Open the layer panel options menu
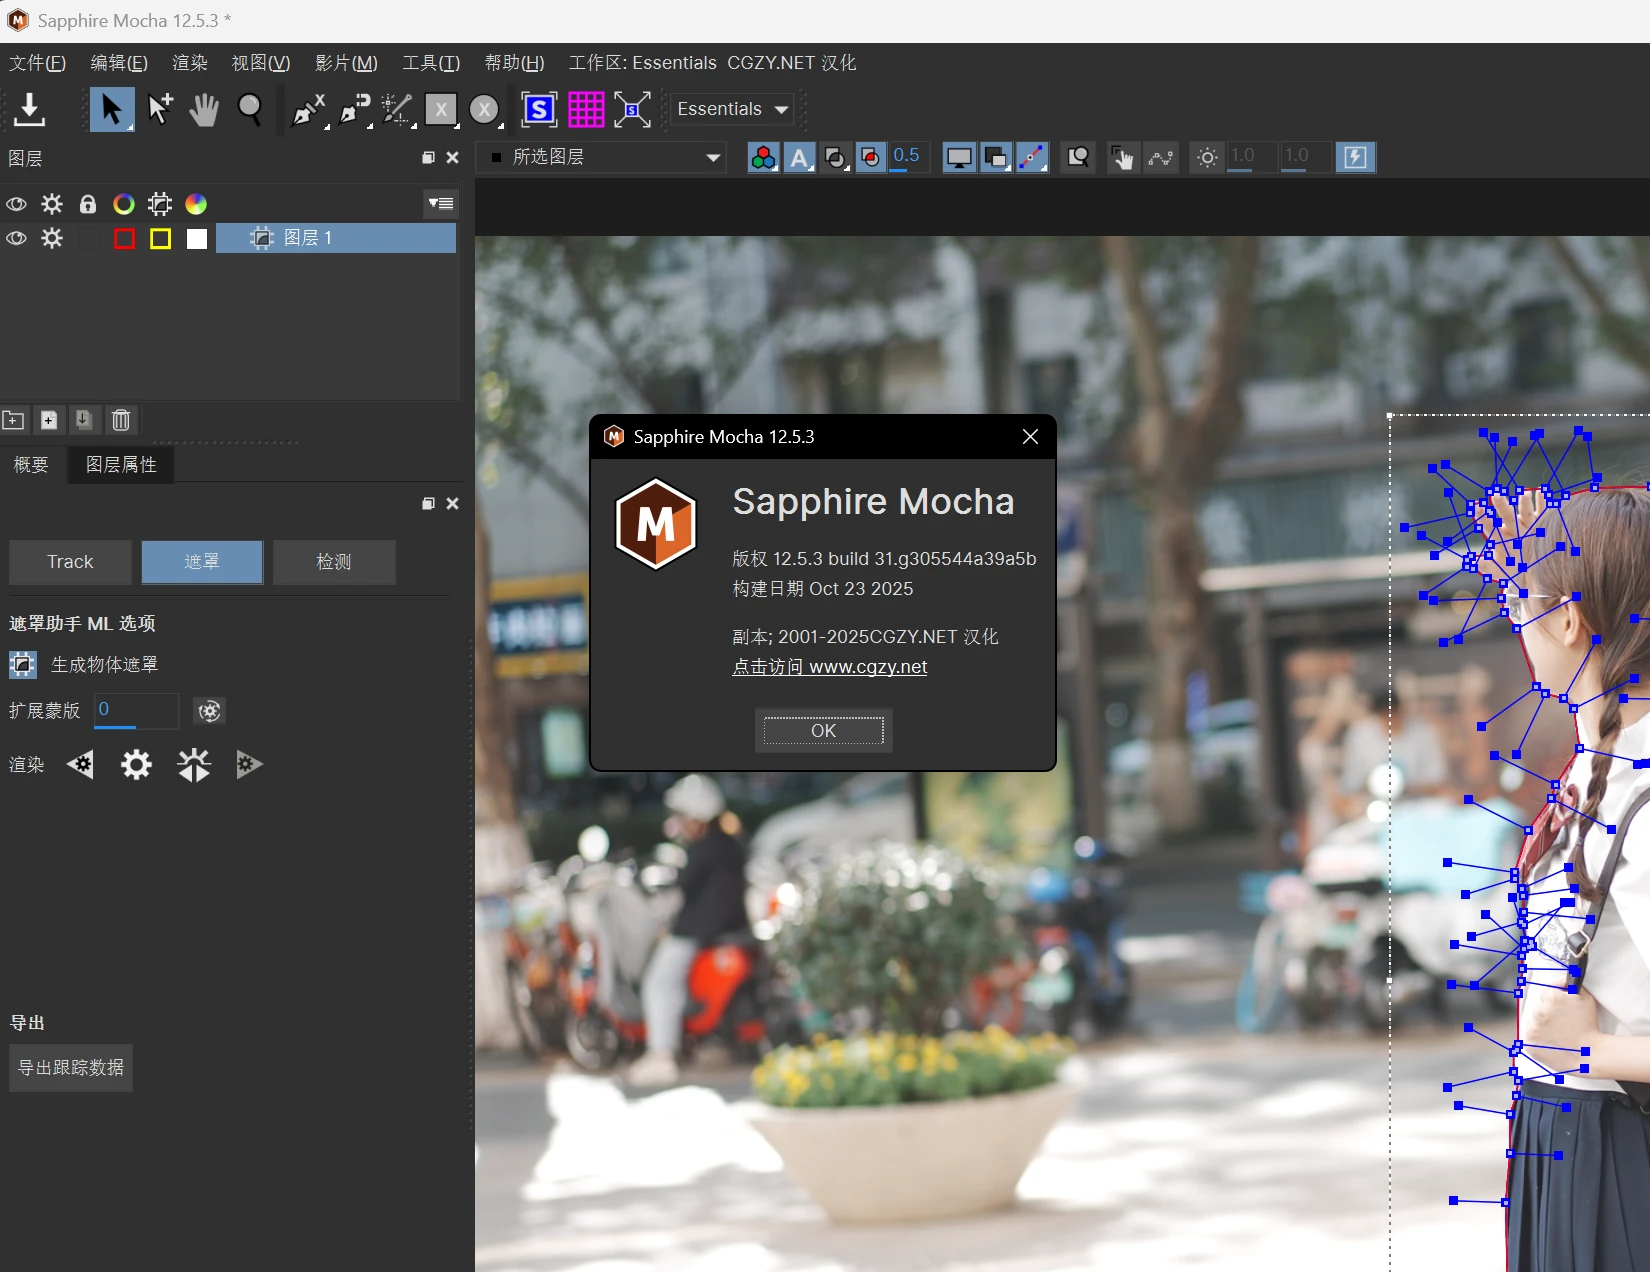This screenshot has width=1650, height=1272. 440,204
